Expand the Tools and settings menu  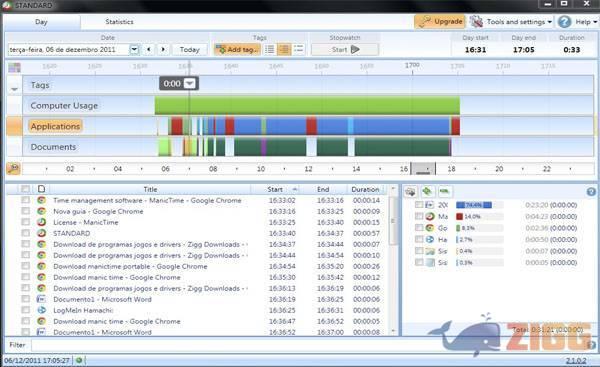[511, 22]
